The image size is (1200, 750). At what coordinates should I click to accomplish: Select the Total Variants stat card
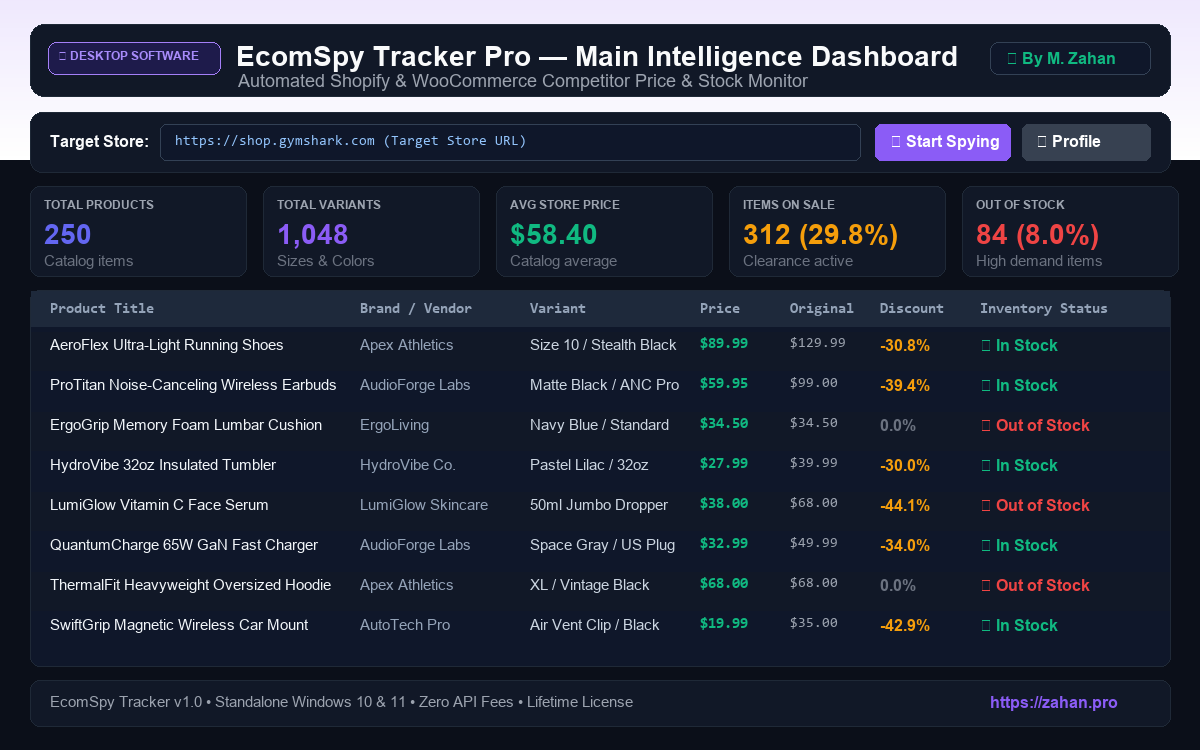tap(371, 231)
